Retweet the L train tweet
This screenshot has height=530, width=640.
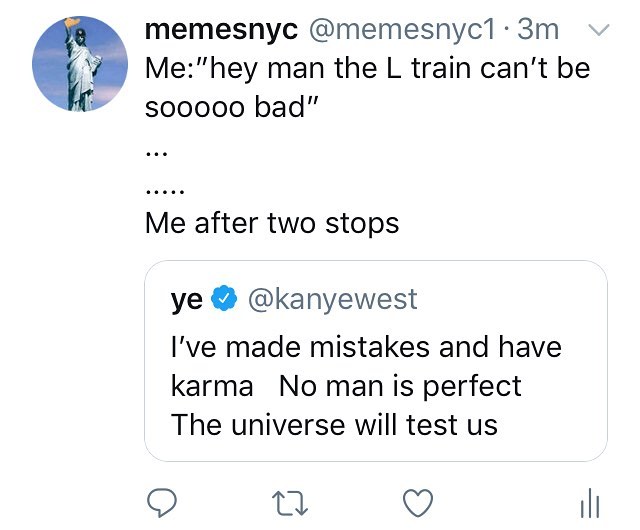pos(290,501)
